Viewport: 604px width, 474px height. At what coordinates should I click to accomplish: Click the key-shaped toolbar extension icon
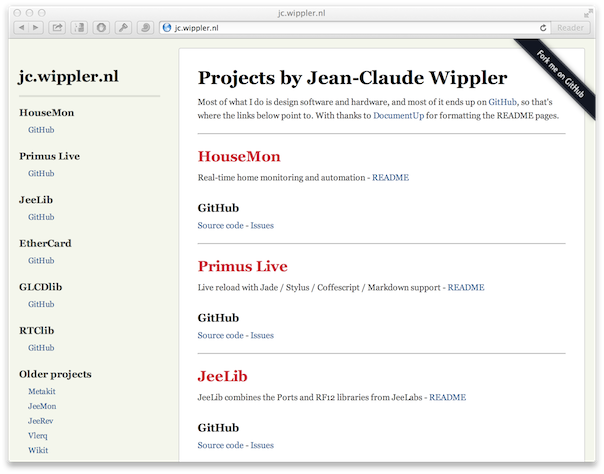(x=123, y=28)
